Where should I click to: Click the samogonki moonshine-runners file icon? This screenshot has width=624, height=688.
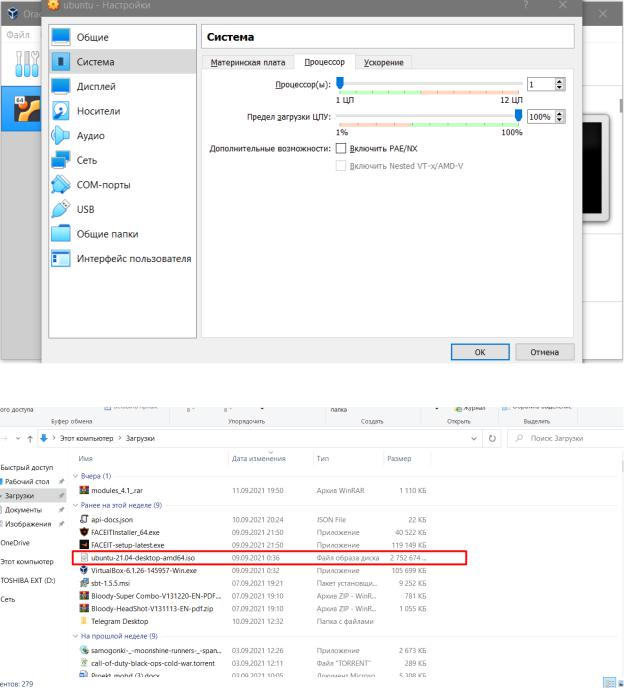coord(84,650)
